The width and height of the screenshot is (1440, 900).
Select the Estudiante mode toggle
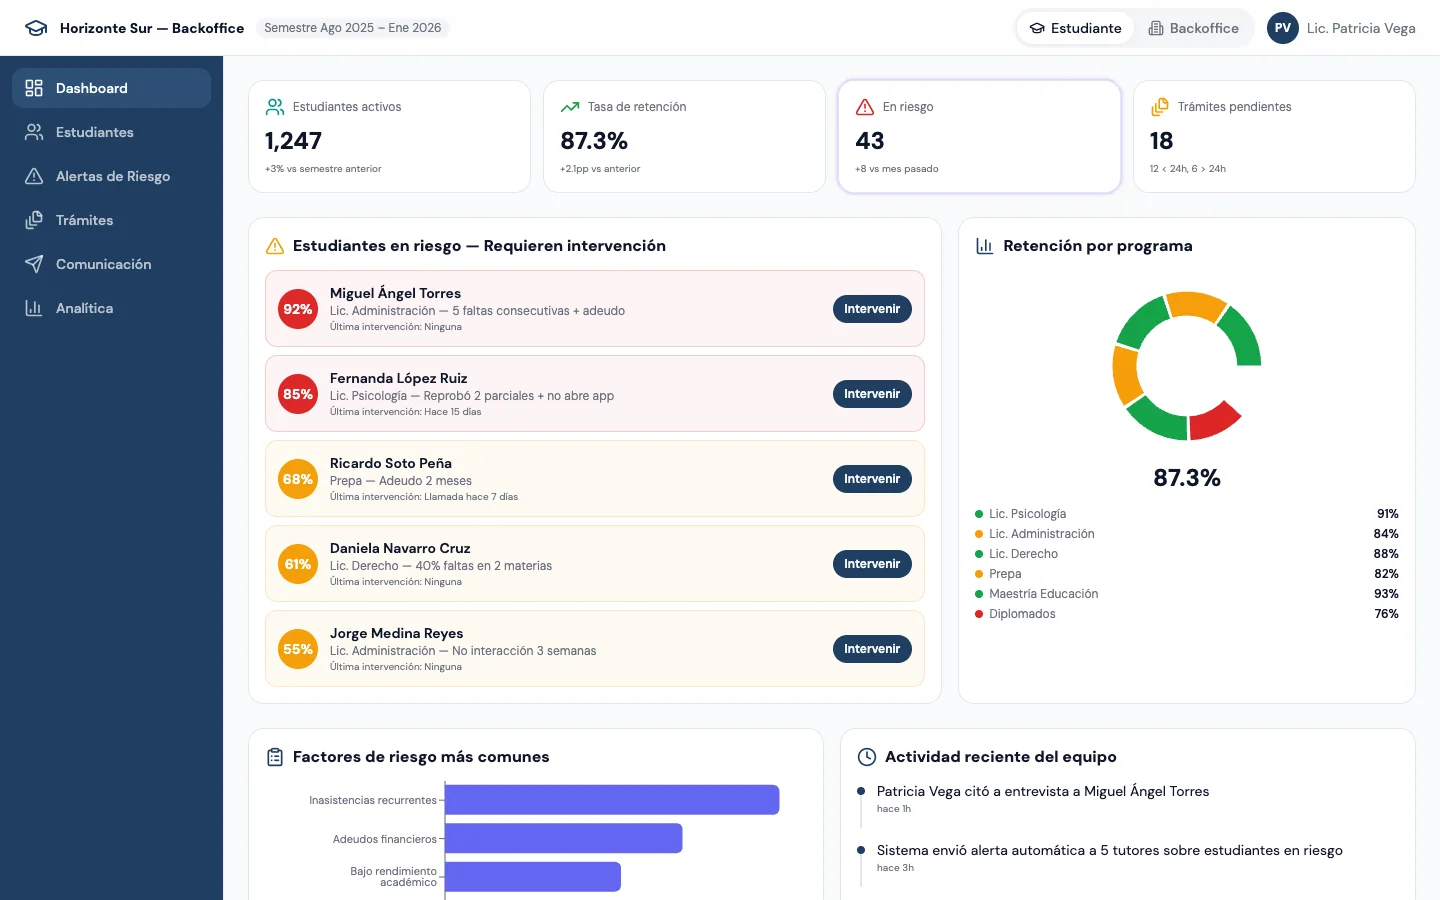point(1076,28)
